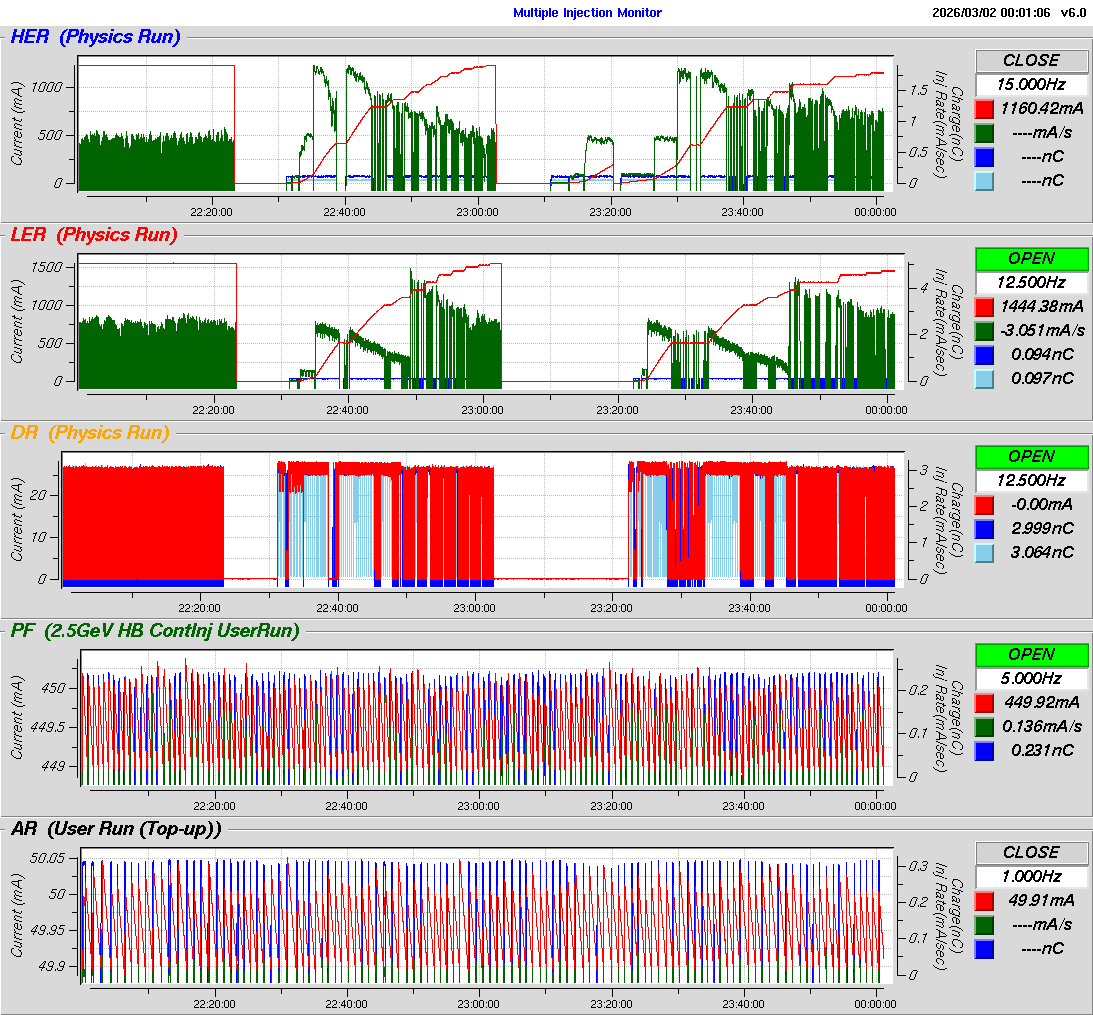
Task: Click the LER OPEN status indicator
Action: pyautogui.click(x=1031, y=258)
